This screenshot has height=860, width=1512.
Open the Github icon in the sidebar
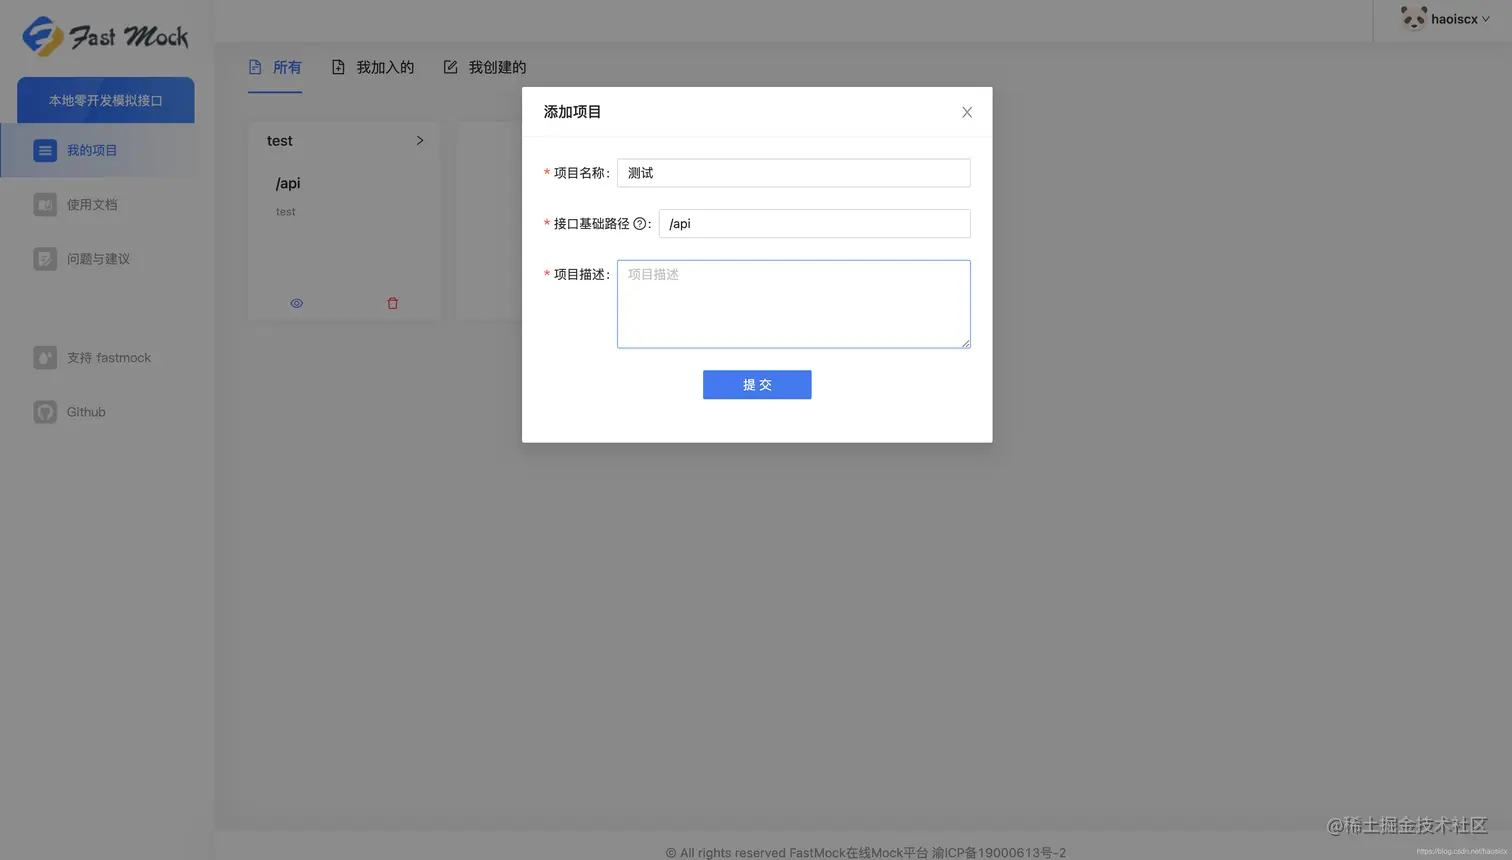[x=45, y=411]
